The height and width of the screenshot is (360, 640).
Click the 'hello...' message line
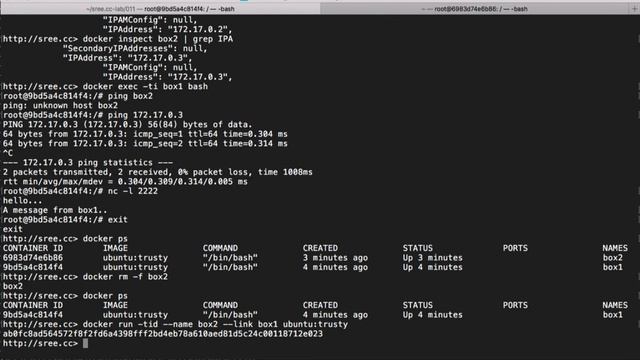tap(22, 201)
